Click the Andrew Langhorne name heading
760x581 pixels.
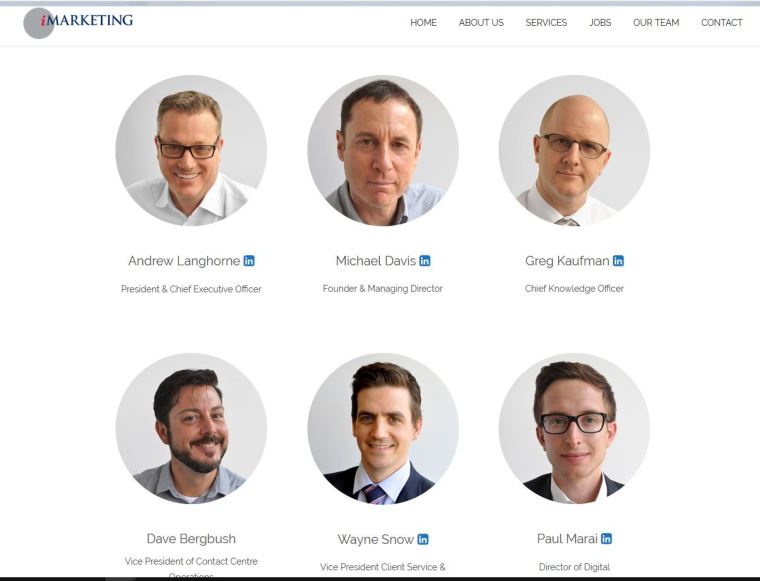coord(184,261)
